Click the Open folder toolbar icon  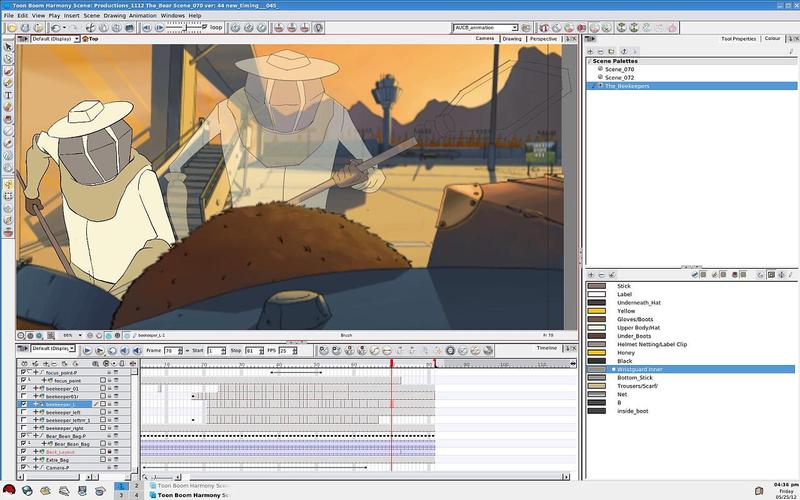pyautogui.click(x=11, y=28)
